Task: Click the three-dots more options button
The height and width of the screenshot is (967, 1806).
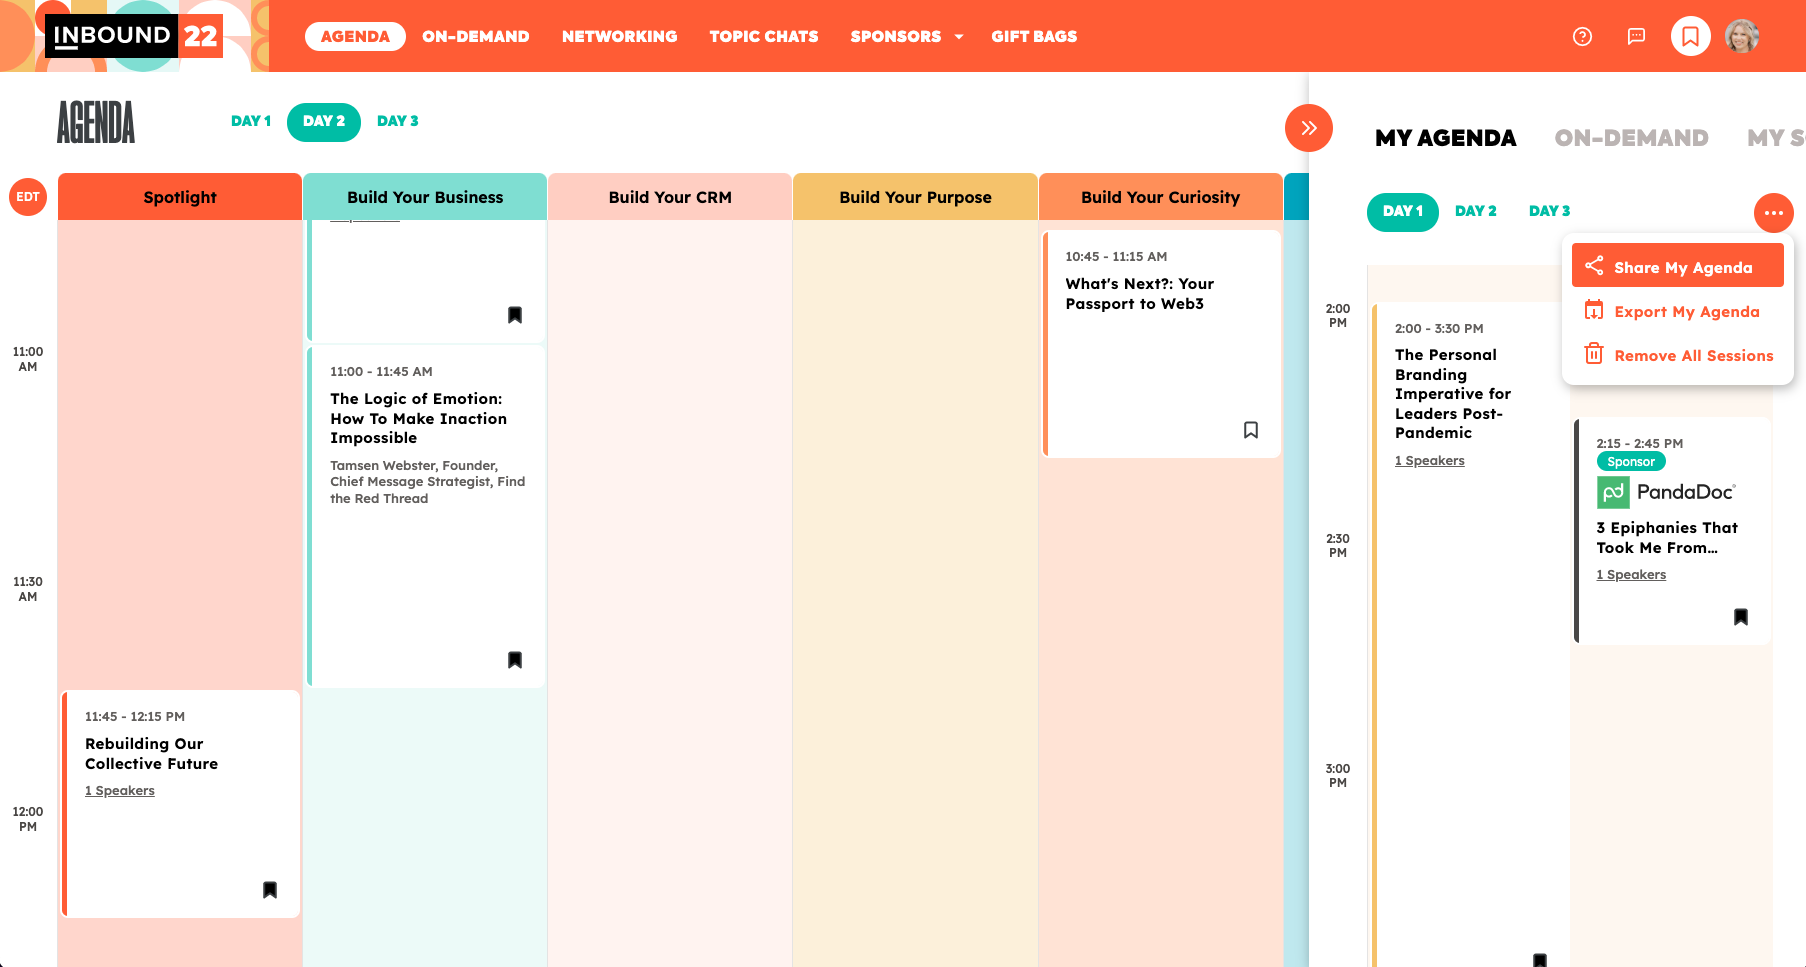Action: 1773,212
